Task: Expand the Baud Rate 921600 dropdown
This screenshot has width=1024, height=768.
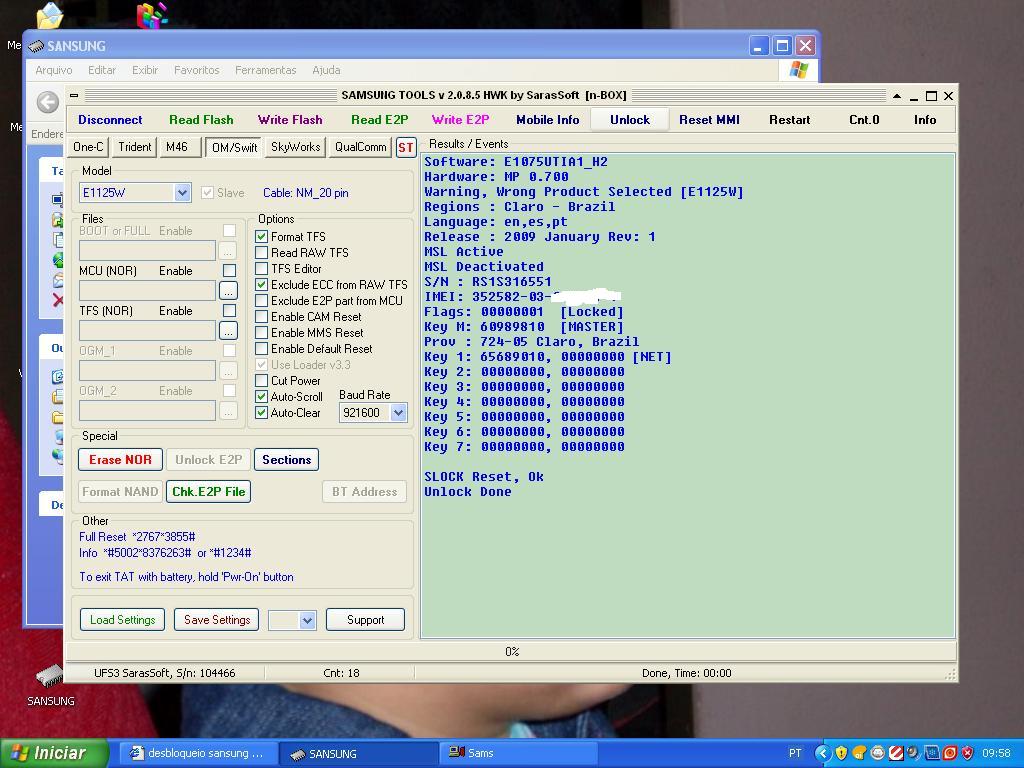Action: (x=398, y=413)
